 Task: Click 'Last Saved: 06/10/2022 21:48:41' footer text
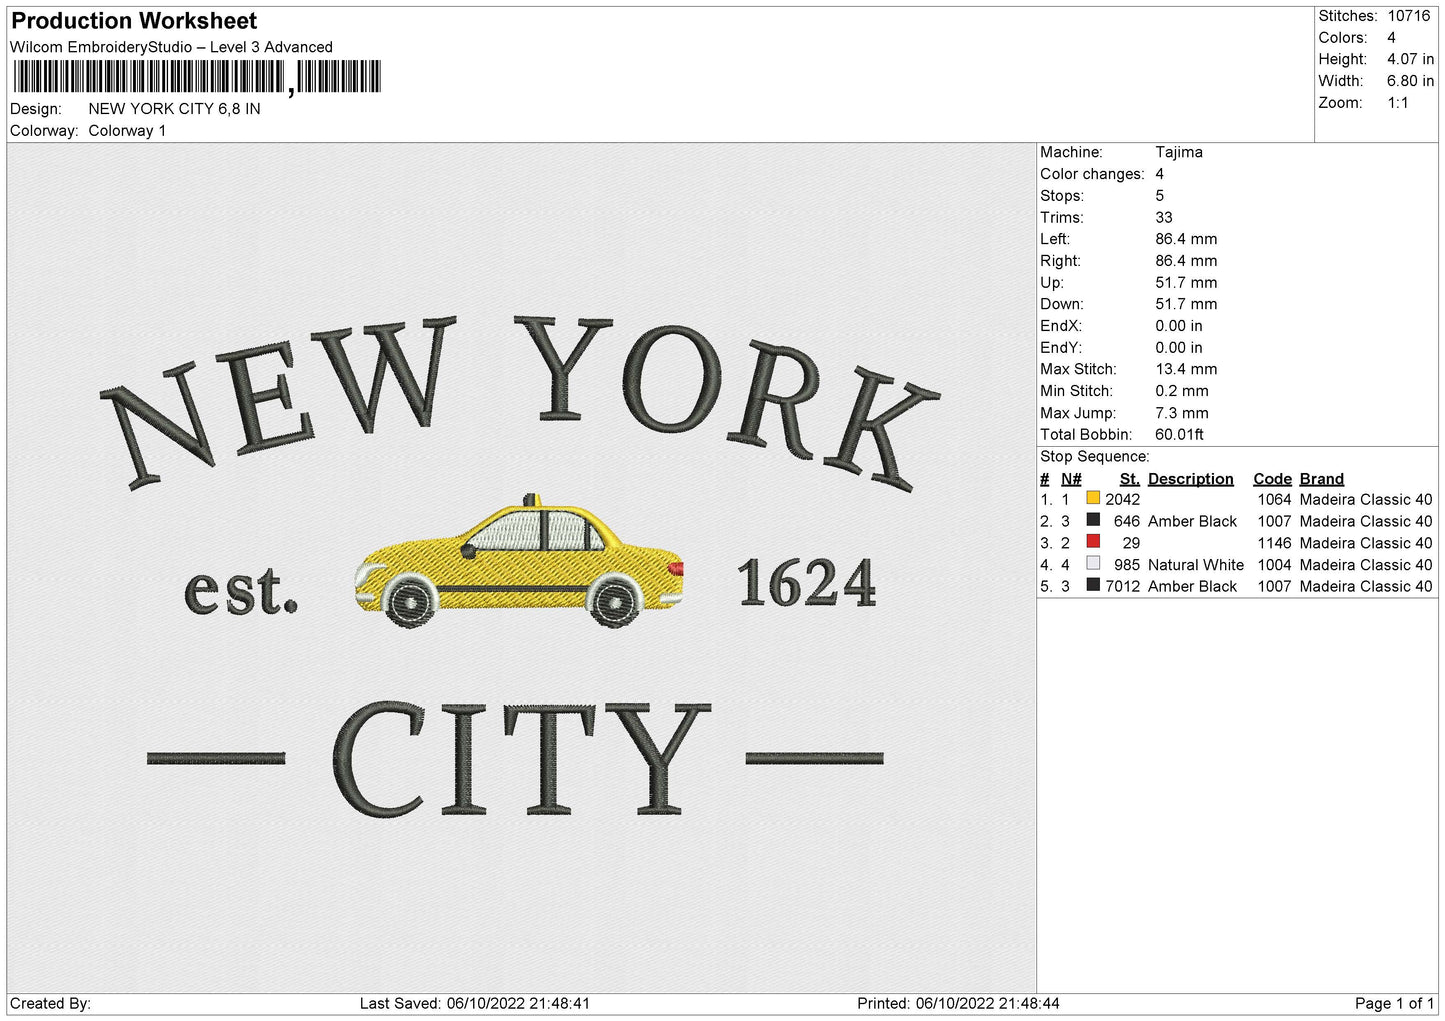pos(475,1003)
